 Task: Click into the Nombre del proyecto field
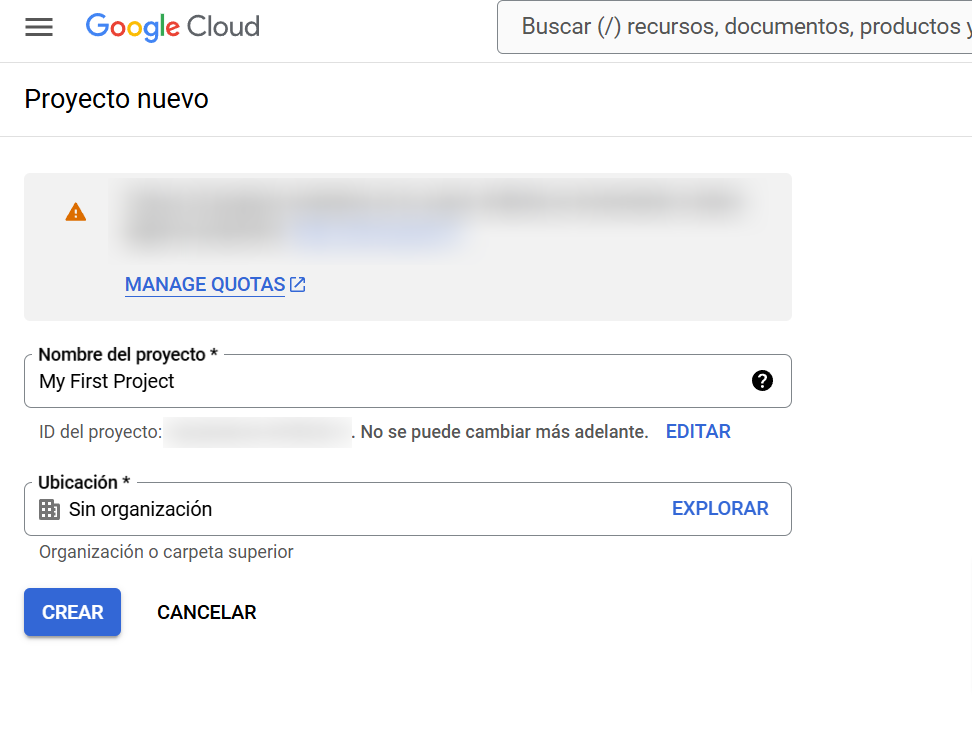[390, 381]
